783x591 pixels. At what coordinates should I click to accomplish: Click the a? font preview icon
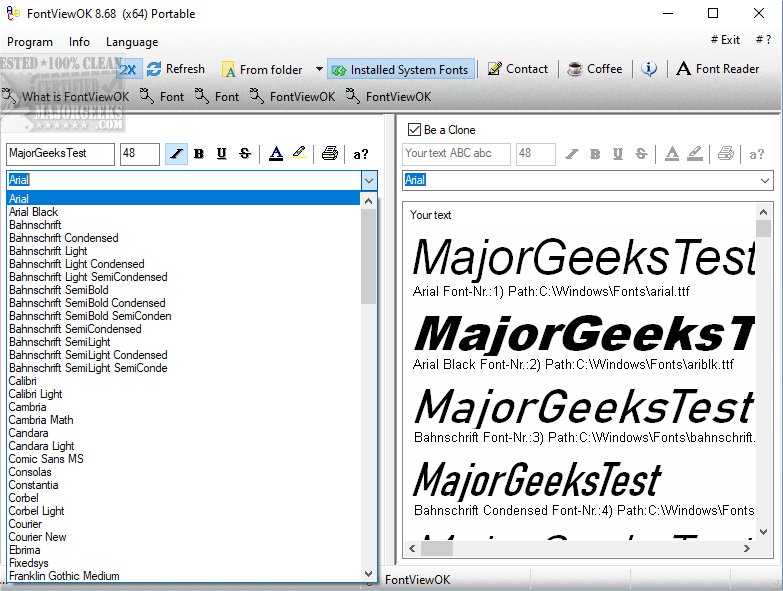pyautogui.click(x=360, y=154)
